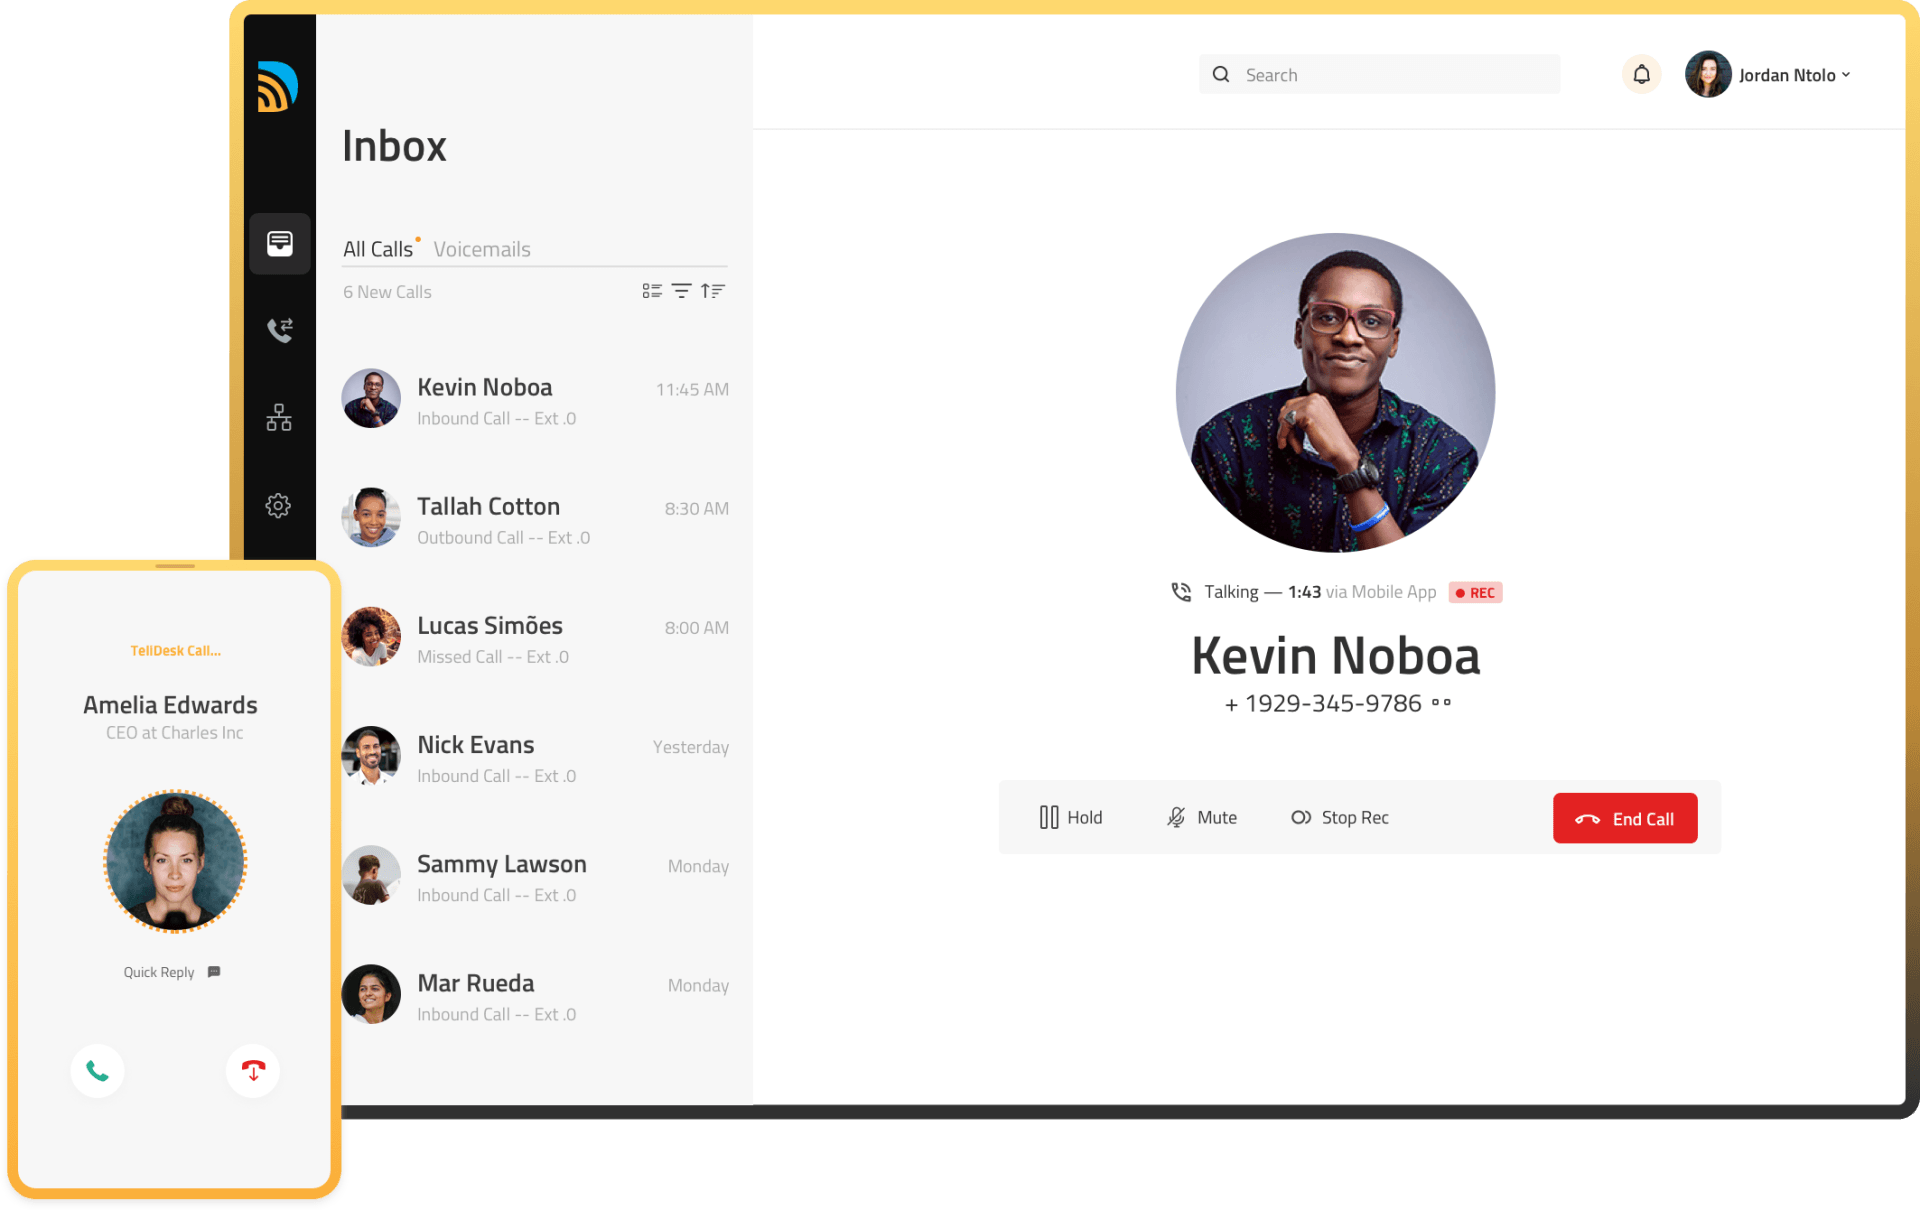Viewport: 1920px width, 1210px height.
Task: Click the Search input field
Action: pos(1379,75)
